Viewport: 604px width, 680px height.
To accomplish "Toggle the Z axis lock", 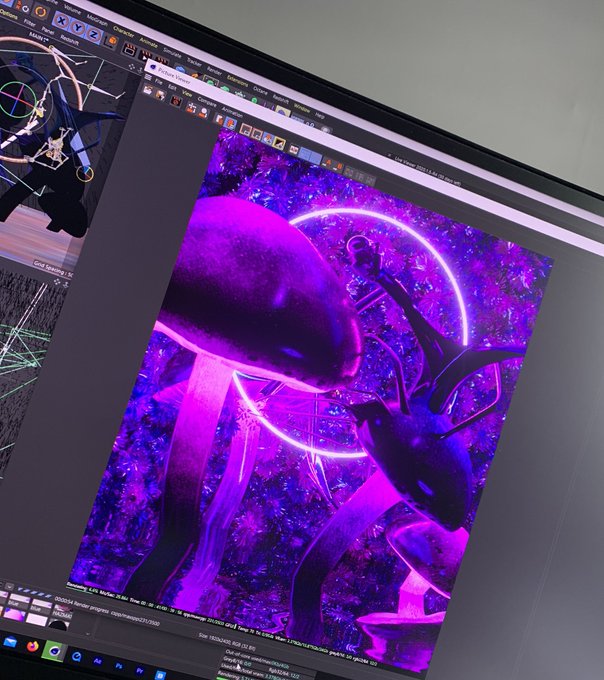I will [94, 35].
